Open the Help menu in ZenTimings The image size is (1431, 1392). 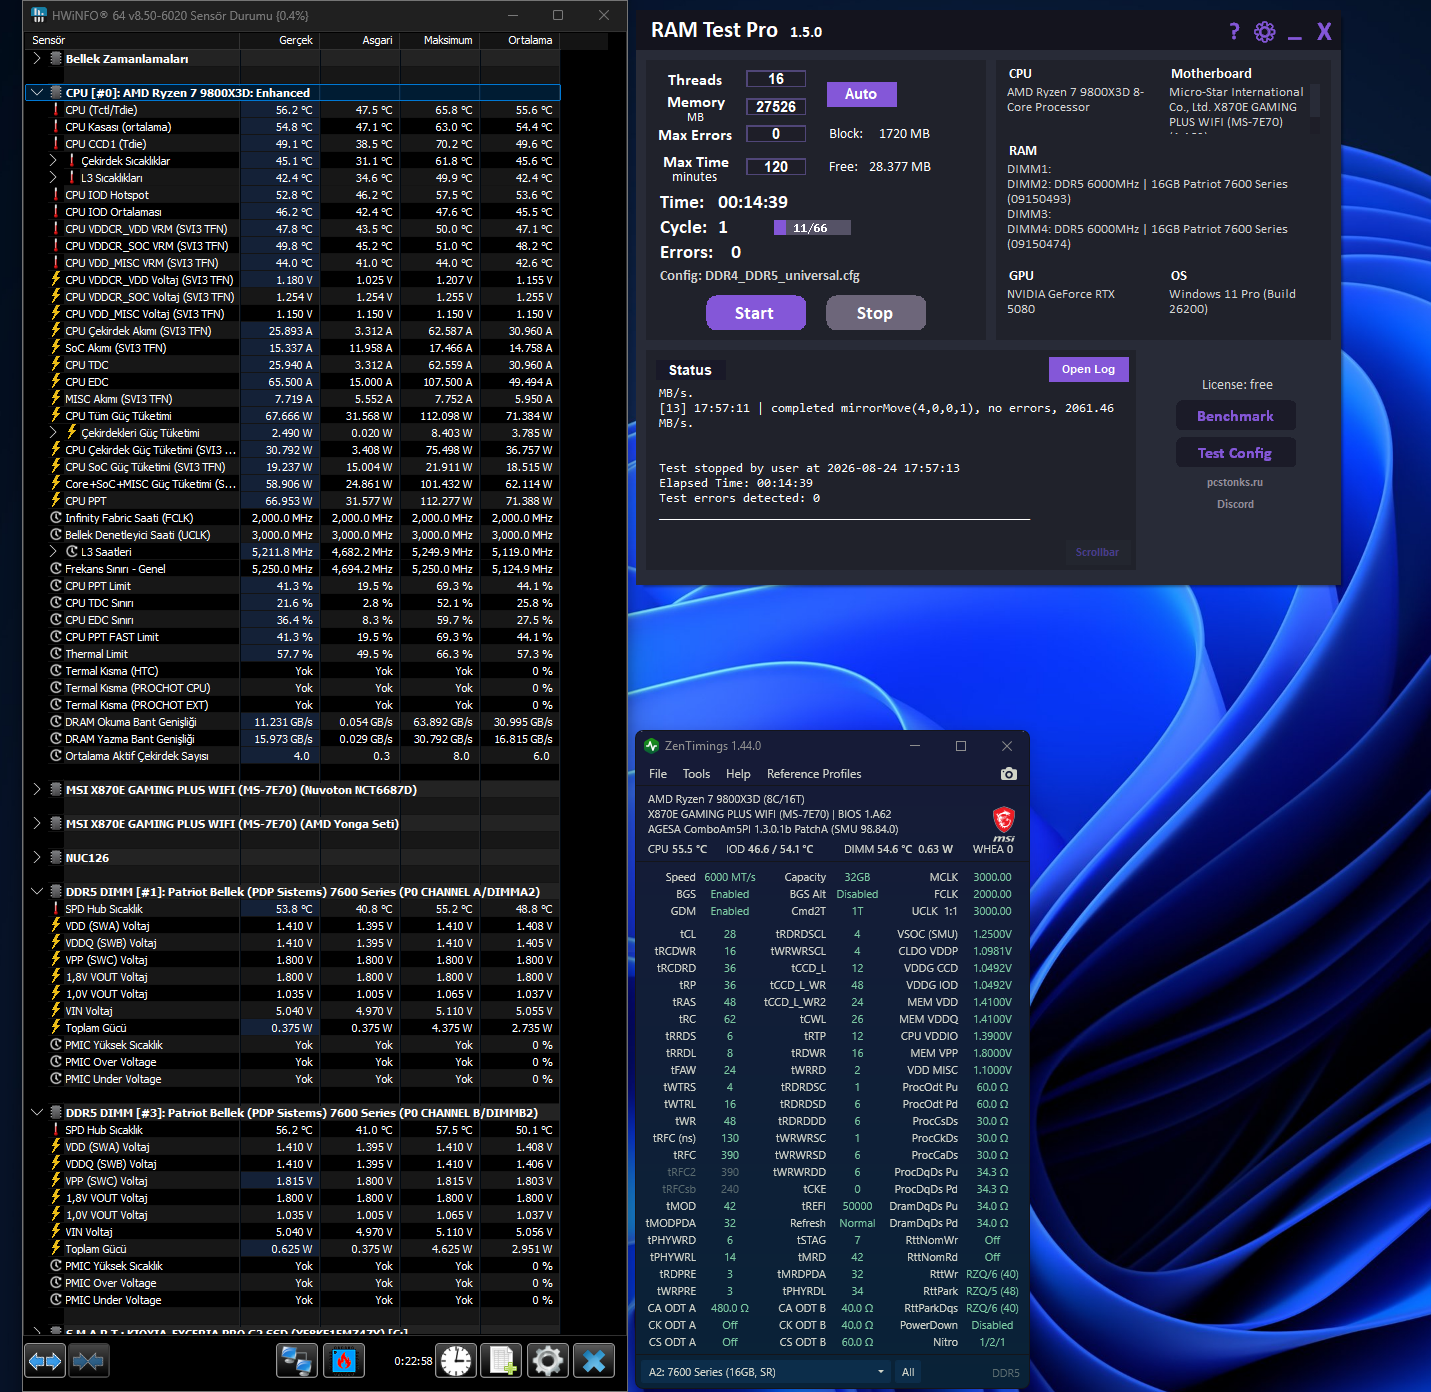(x=738, y=774)
